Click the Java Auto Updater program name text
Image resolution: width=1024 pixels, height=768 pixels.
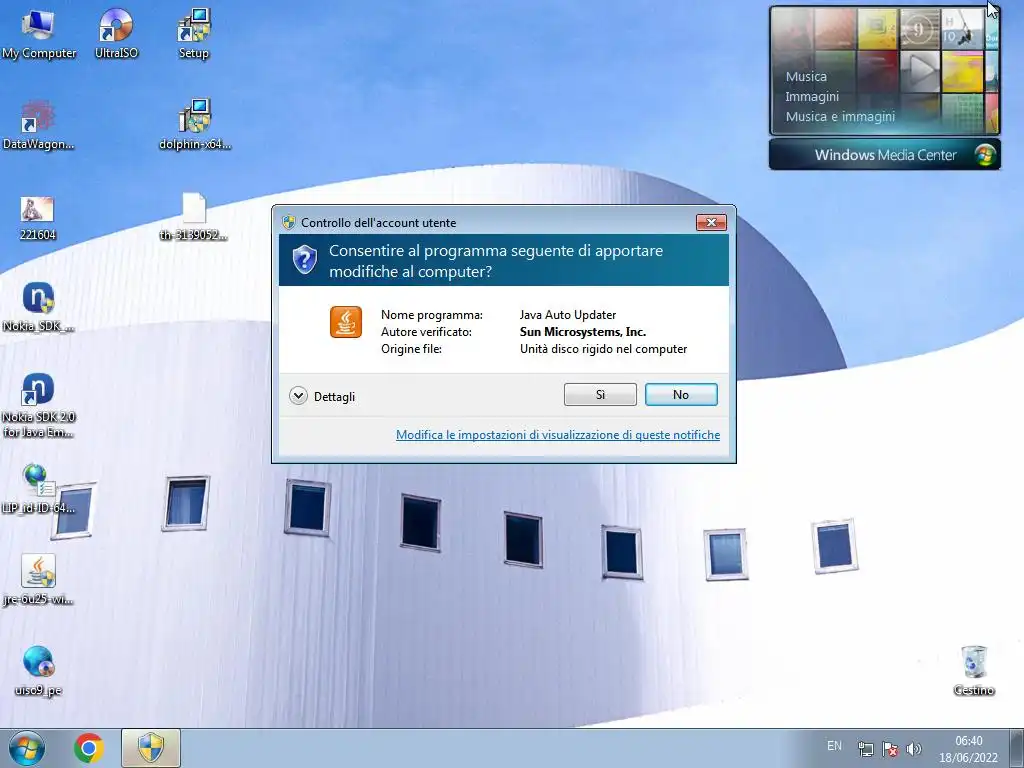click(x=568, y=315)
